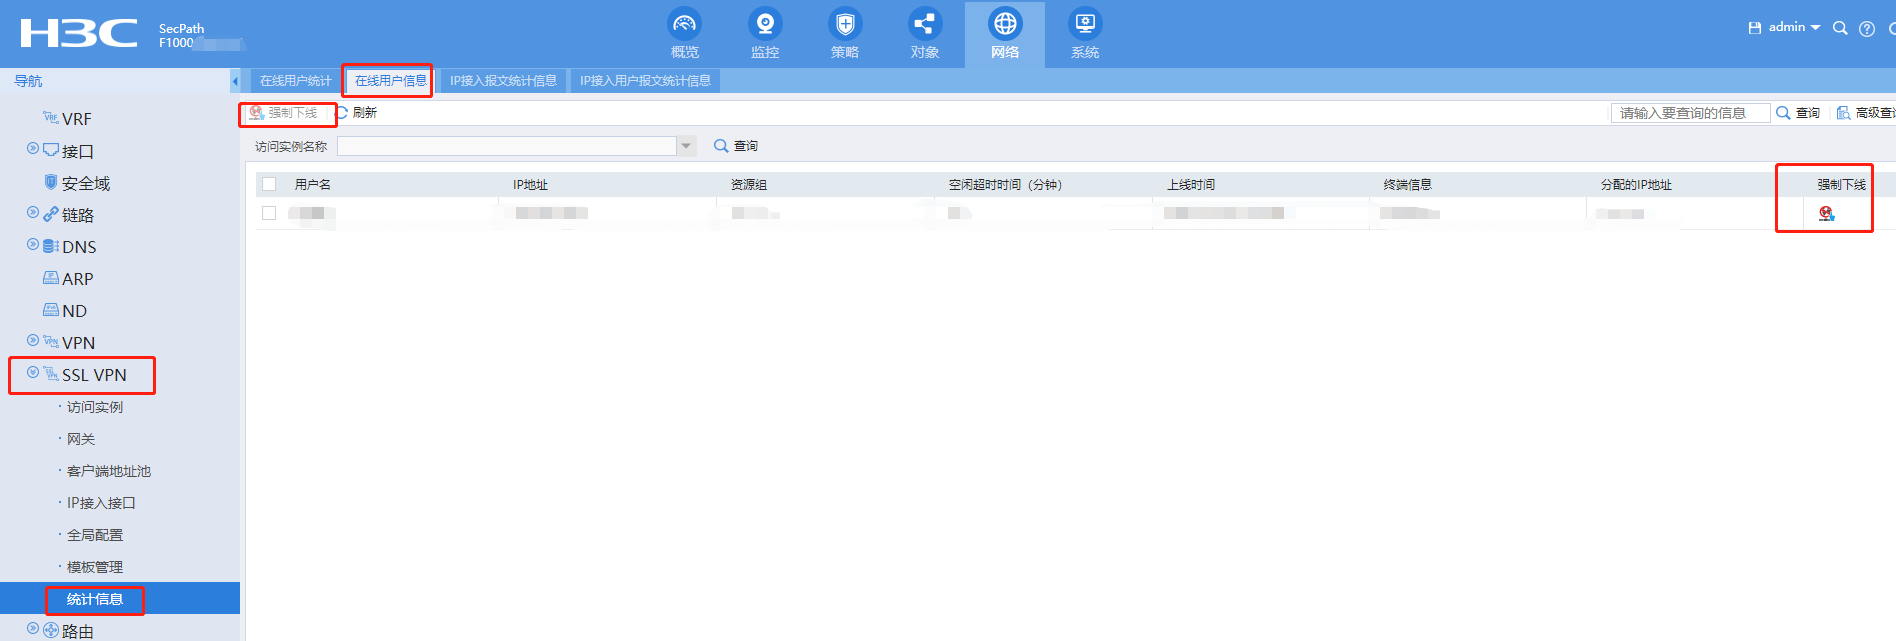
Task: Click the 终端信息 column header
Action: 1408,185
